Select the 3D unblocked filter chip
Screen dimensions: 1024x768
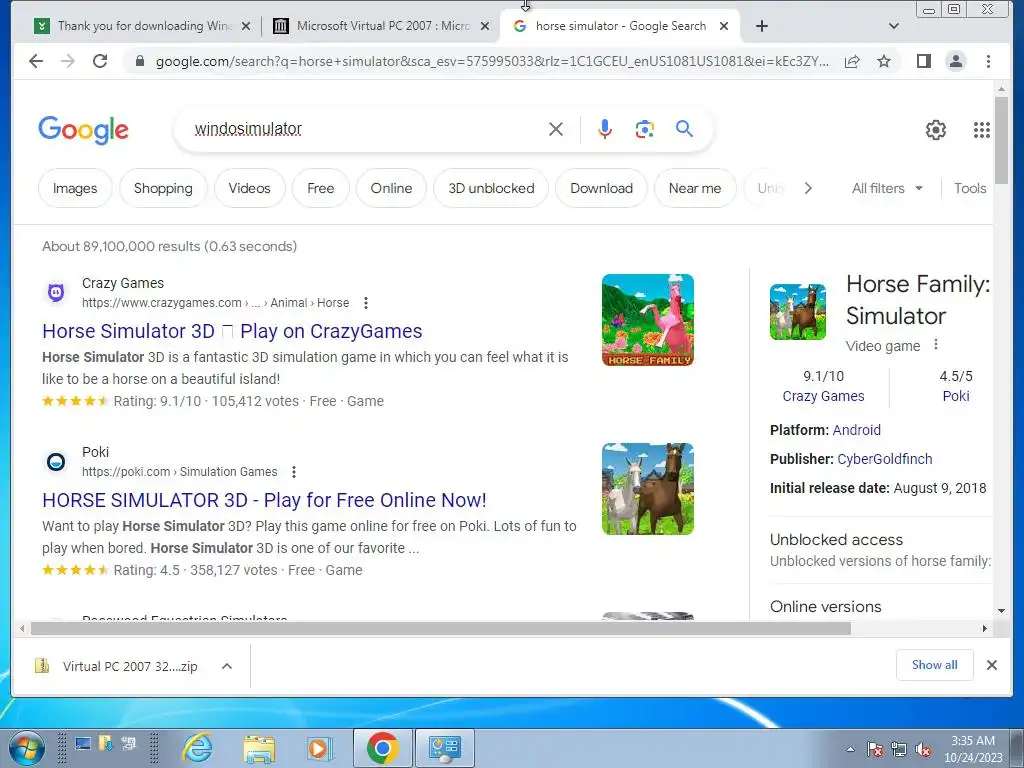pyautogui.click(x=491, y=188)
